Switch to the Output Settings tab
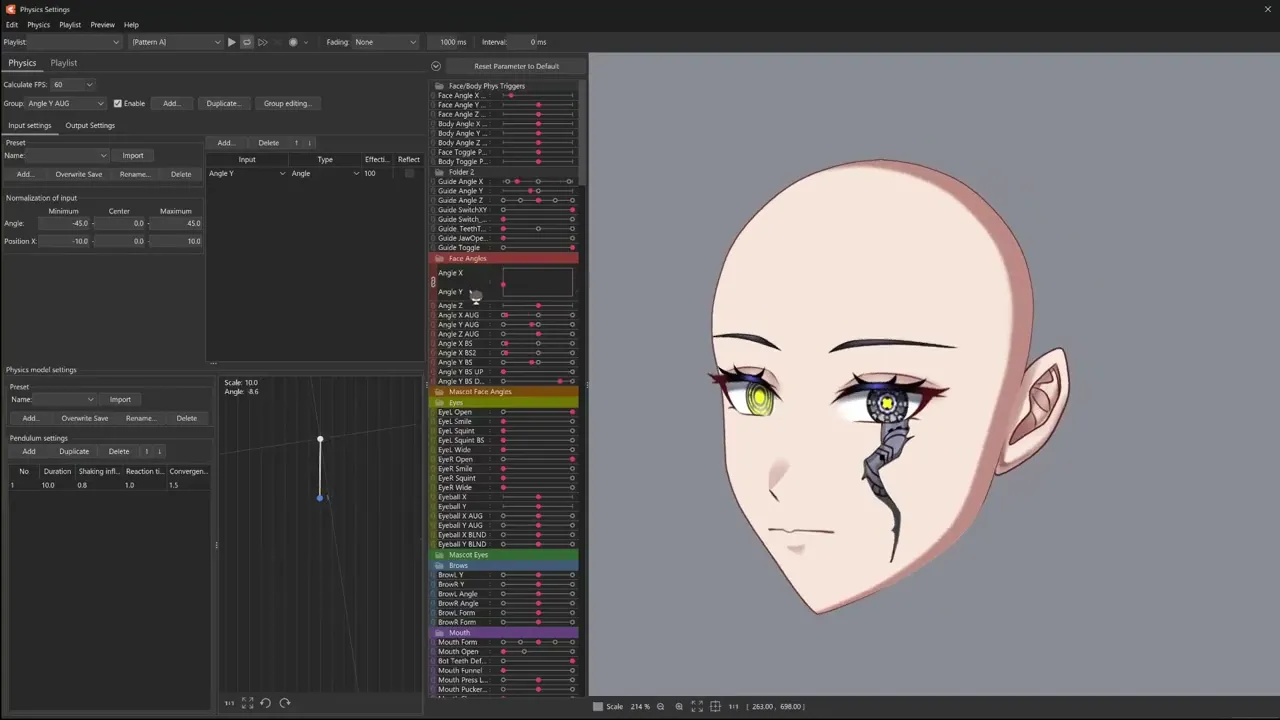Image resolution: width=1280 pixels, height=720 pixels. tap(90, 125)
